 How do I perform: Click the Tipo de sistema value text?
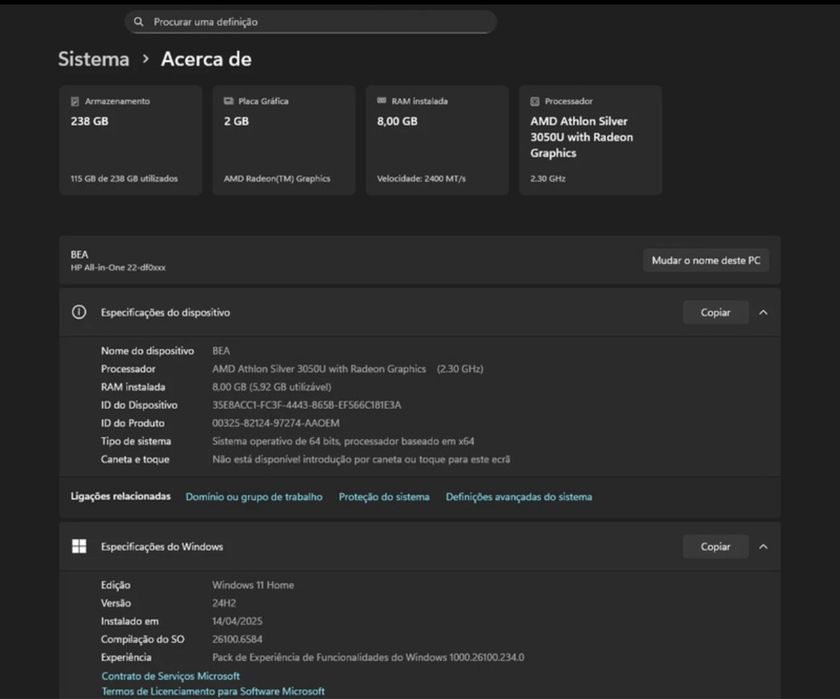tap(343, 441)
